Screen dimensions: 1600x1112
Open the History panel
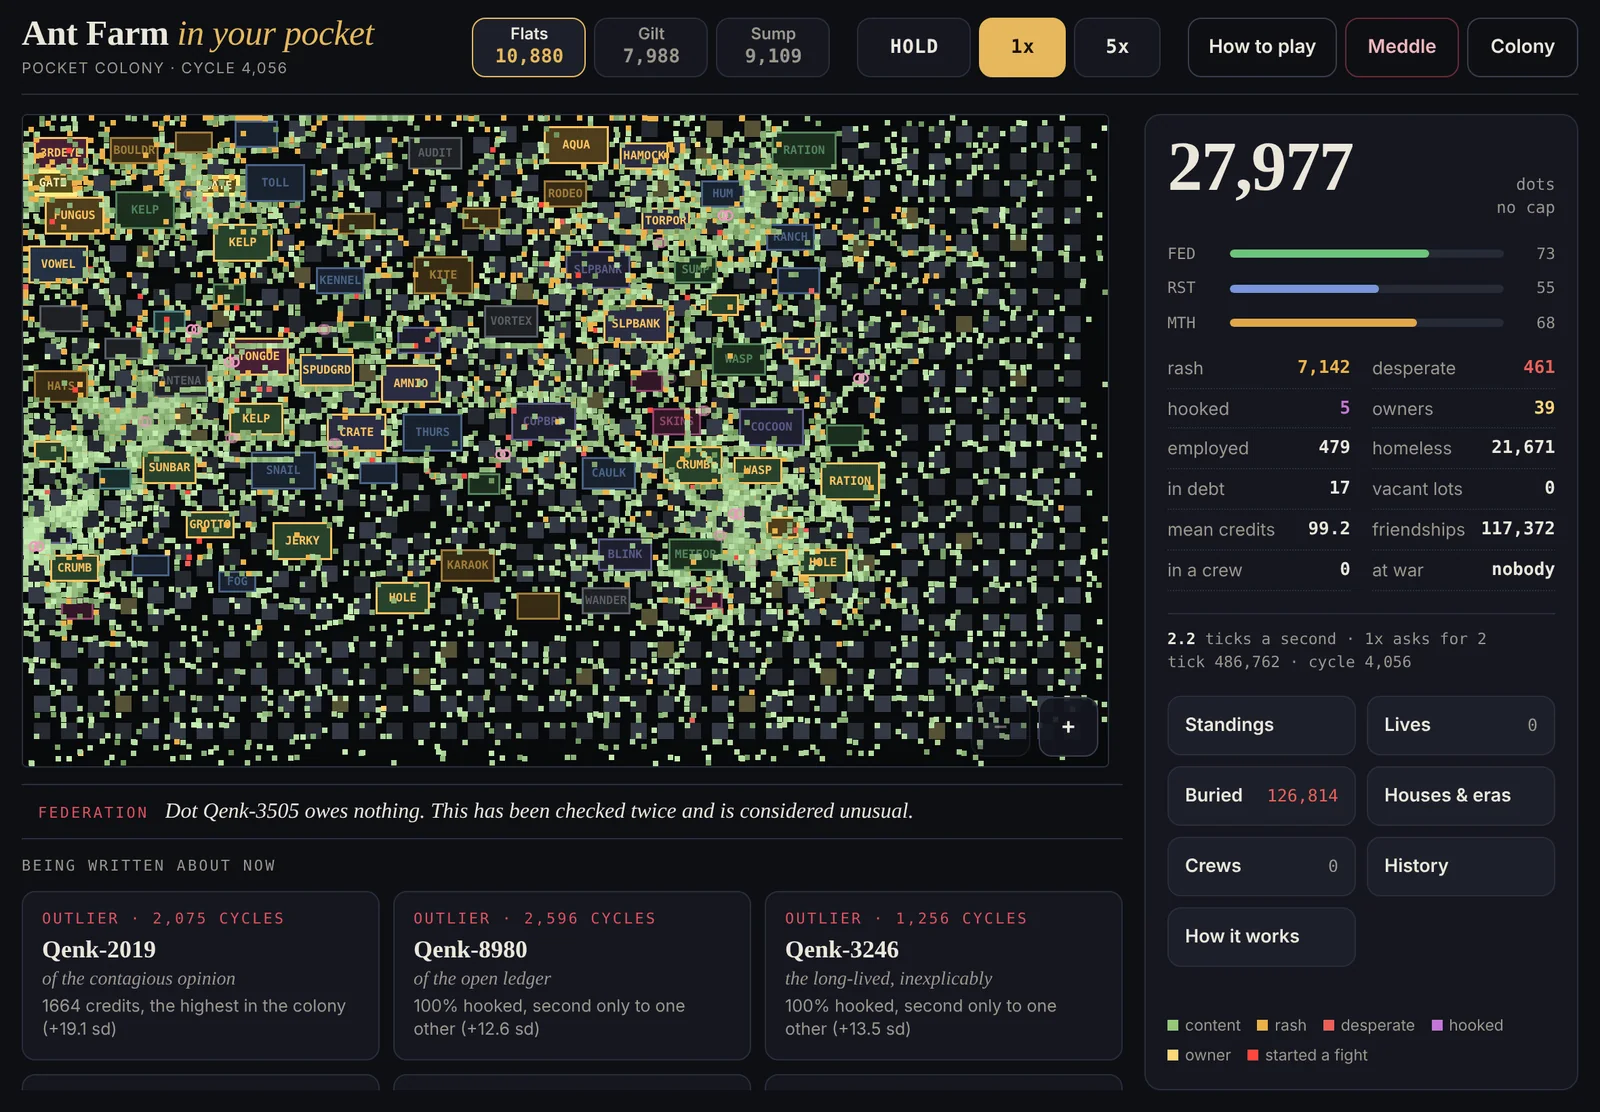[1460, 866]
